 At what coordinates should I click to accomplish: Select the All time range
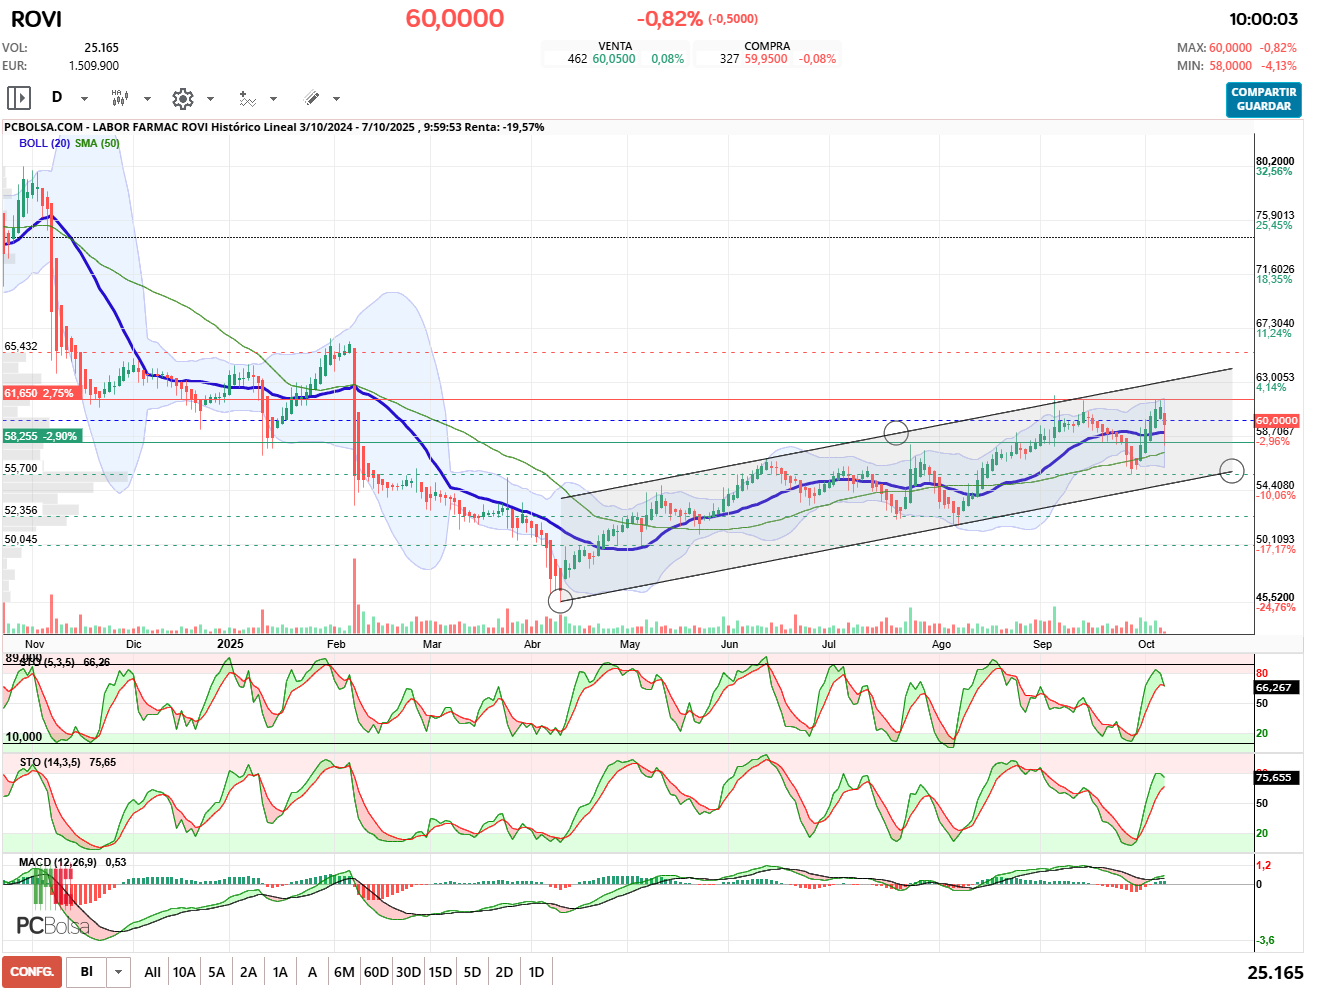tap(152, 972)
